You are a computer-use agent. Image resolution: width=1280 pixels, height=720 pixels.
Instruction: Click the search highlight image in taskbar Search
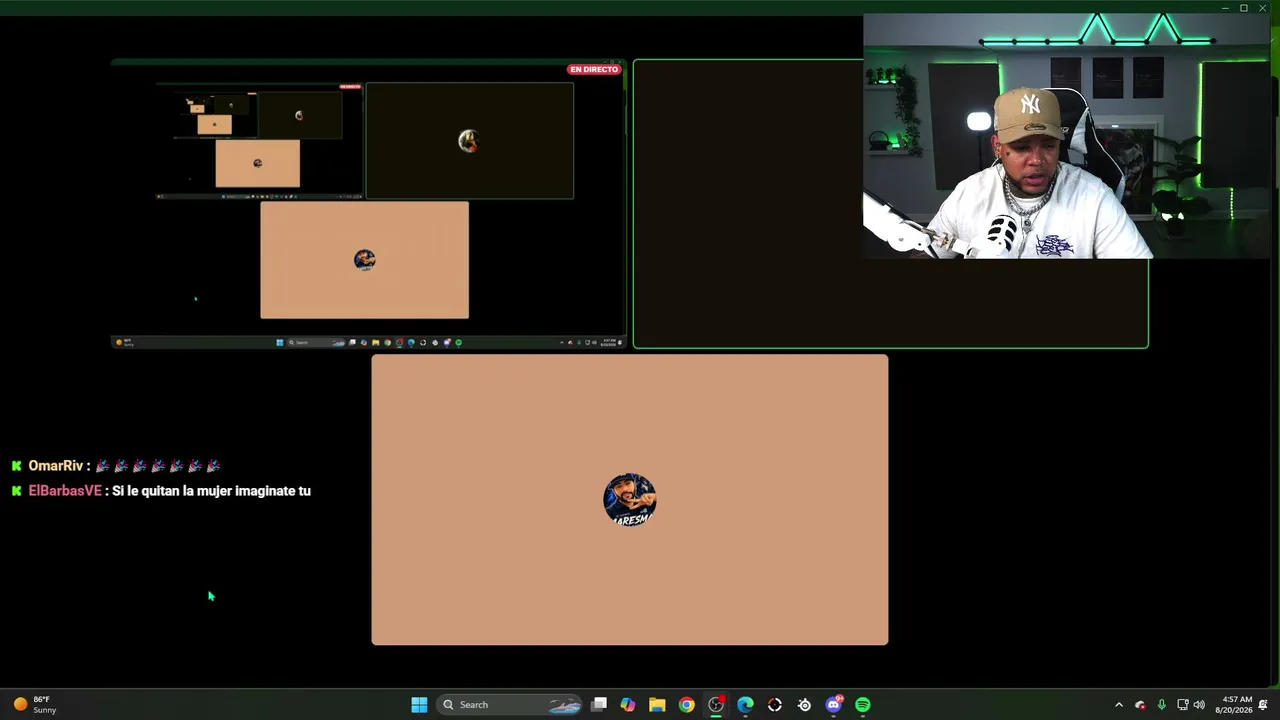point(565,705)
